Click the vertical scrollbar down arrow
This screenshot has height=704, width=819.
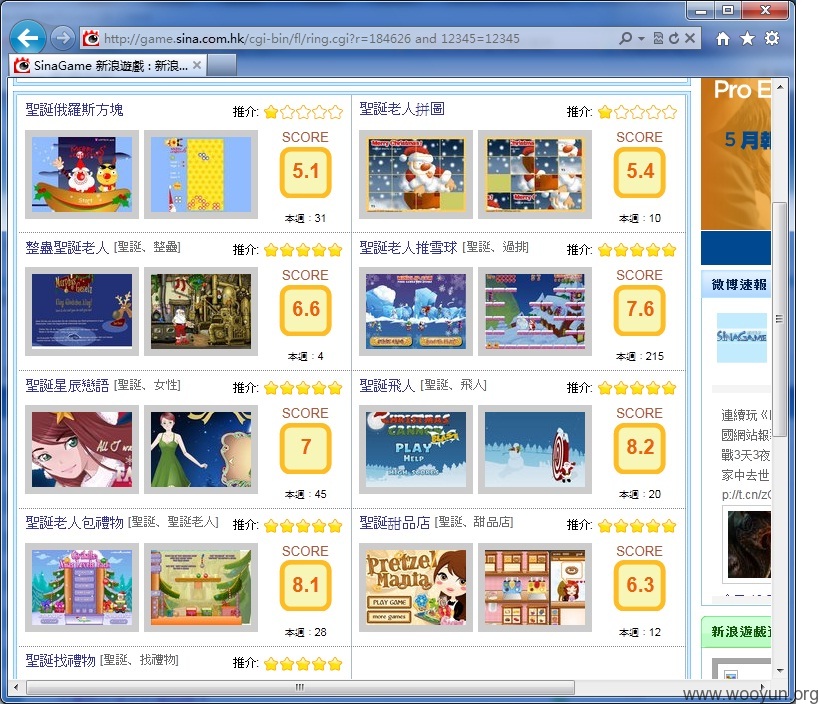780,671
